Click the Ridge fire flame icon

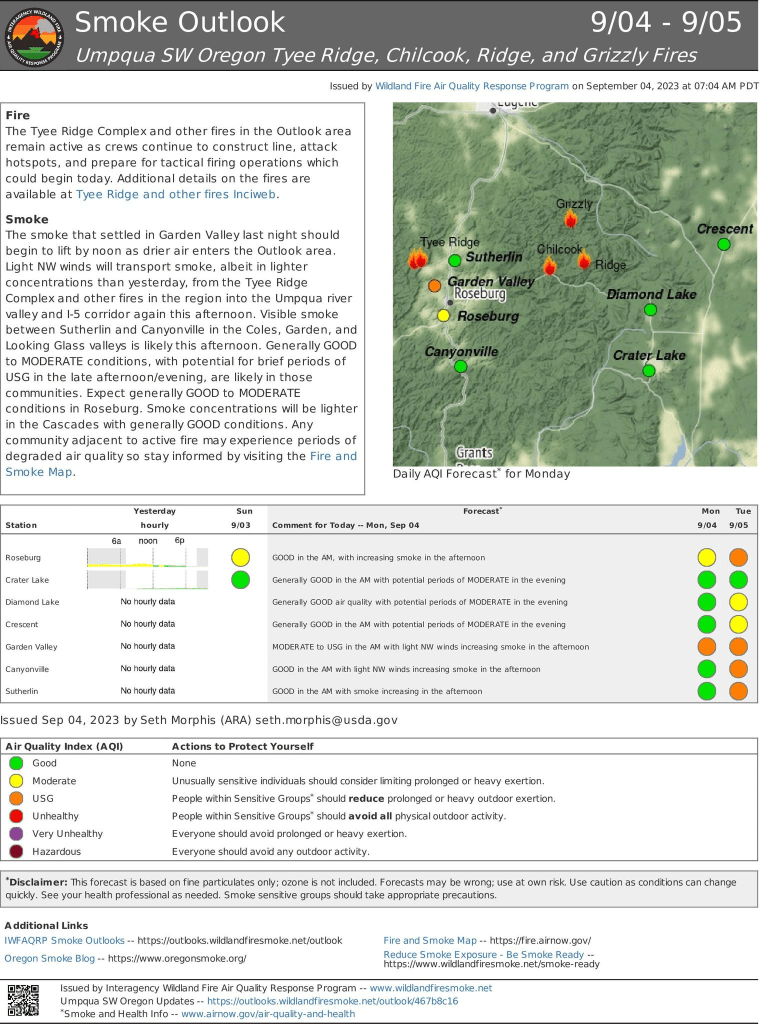[584, 261]
